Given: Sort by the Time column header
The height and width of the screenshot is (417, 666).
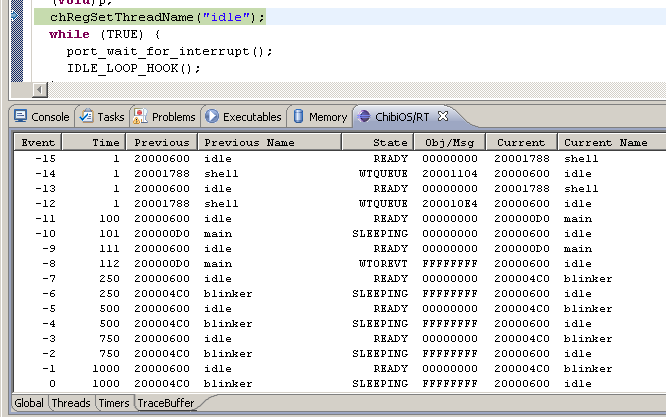Looking at the screenshot, I should click(94, 142).
